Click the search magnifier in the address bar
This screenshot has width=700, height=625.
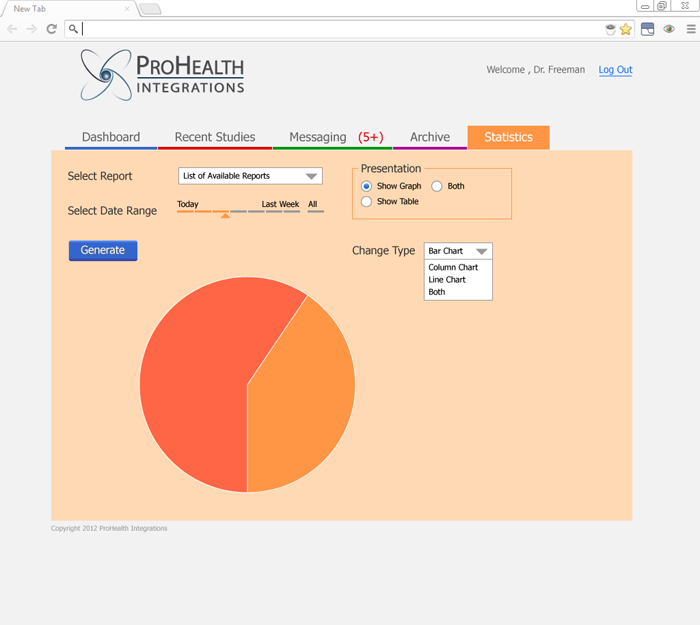[73, 29]
